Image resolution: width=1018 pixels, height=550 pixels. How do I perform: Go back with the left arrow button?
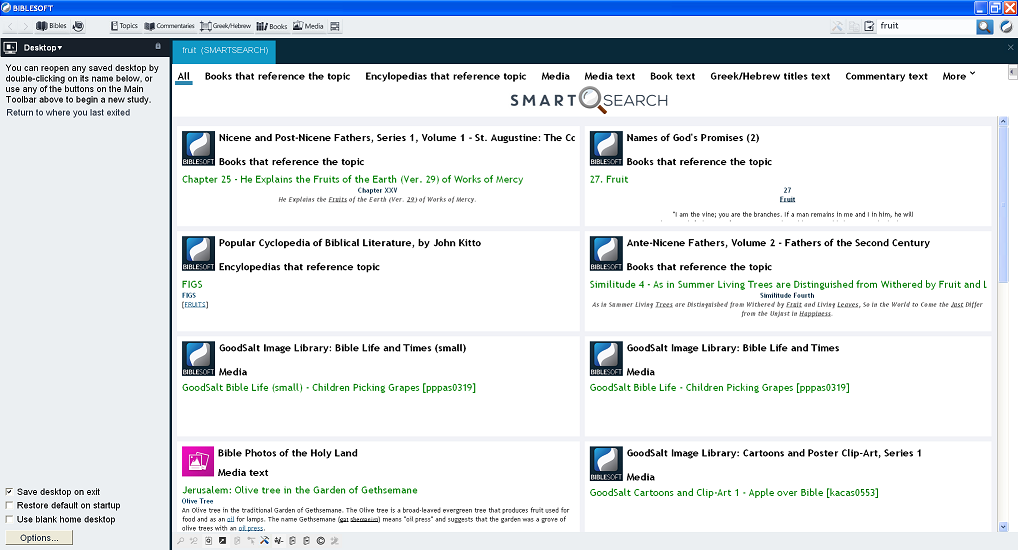11,26
